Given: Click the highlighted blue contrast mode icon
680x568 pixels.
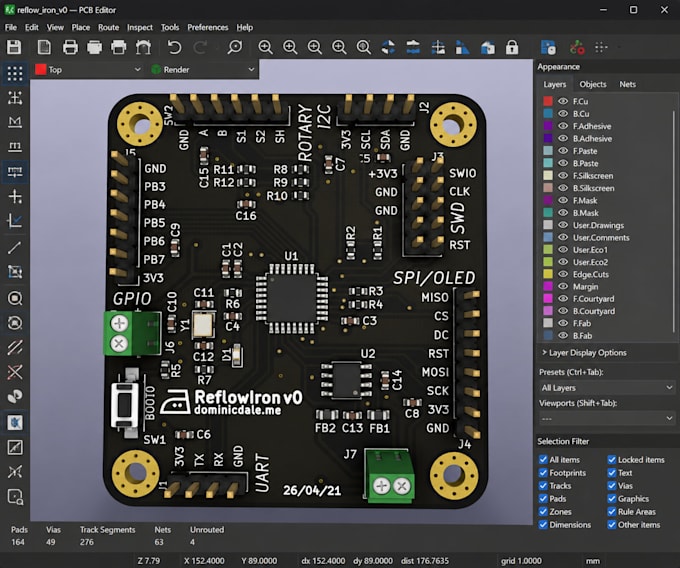Looking at the screenshot, I should pyautogui.click(x=15, y=422).
